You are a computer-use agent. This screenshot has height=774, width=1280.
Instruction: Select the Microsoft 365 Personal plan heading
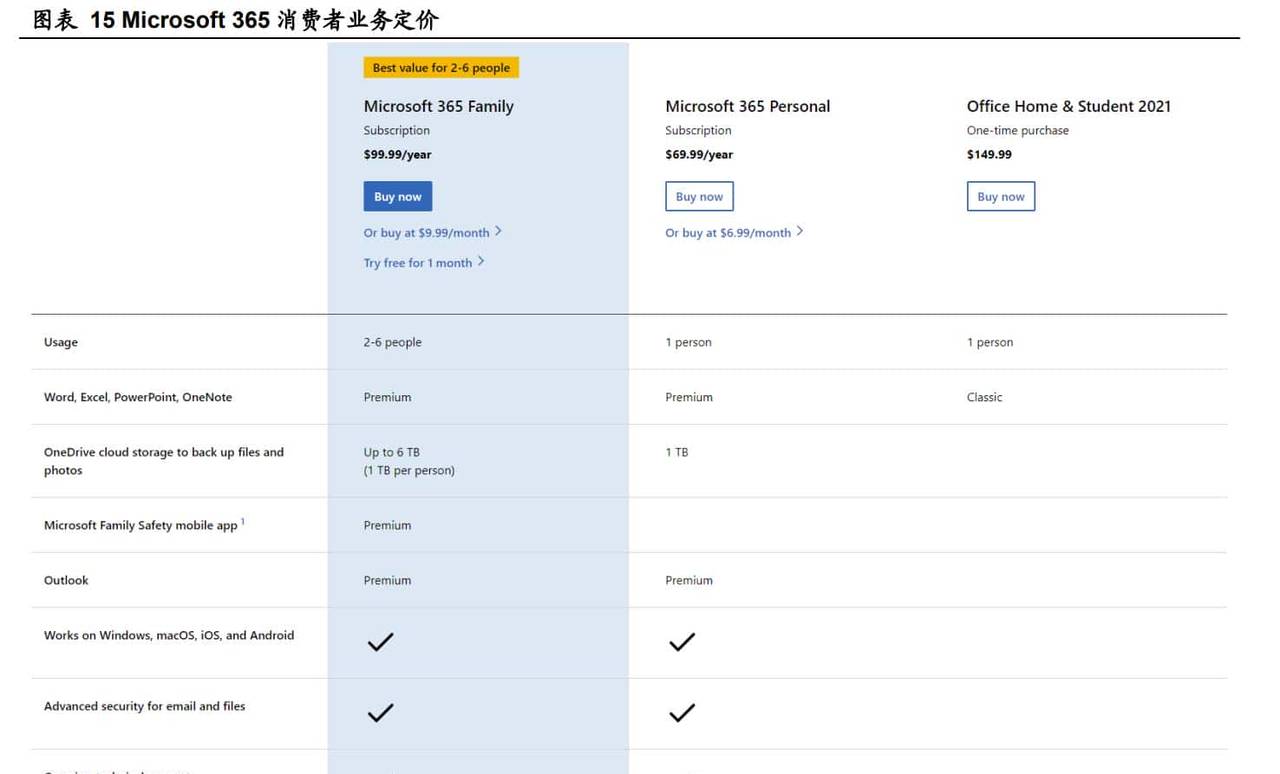747,106
